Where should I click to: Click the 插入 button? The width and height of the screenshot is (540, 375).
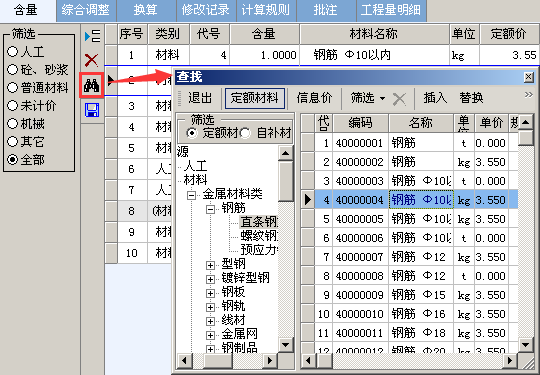[x=435, y=98]
